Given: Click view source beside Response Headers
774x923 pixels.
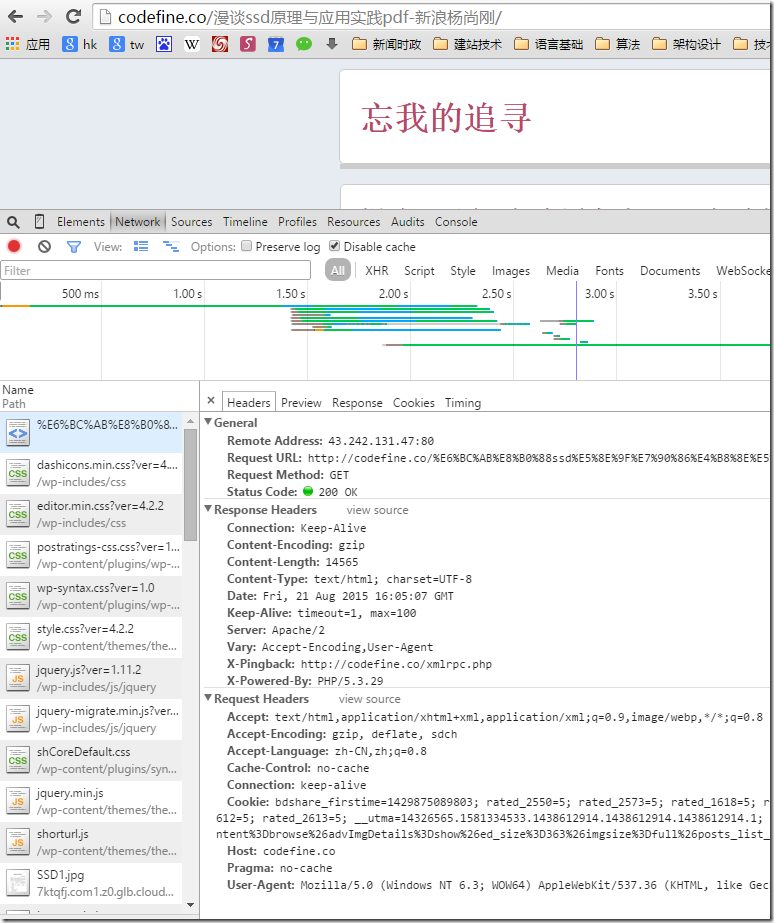Looking at the screenshot, I should pos(377,510).
